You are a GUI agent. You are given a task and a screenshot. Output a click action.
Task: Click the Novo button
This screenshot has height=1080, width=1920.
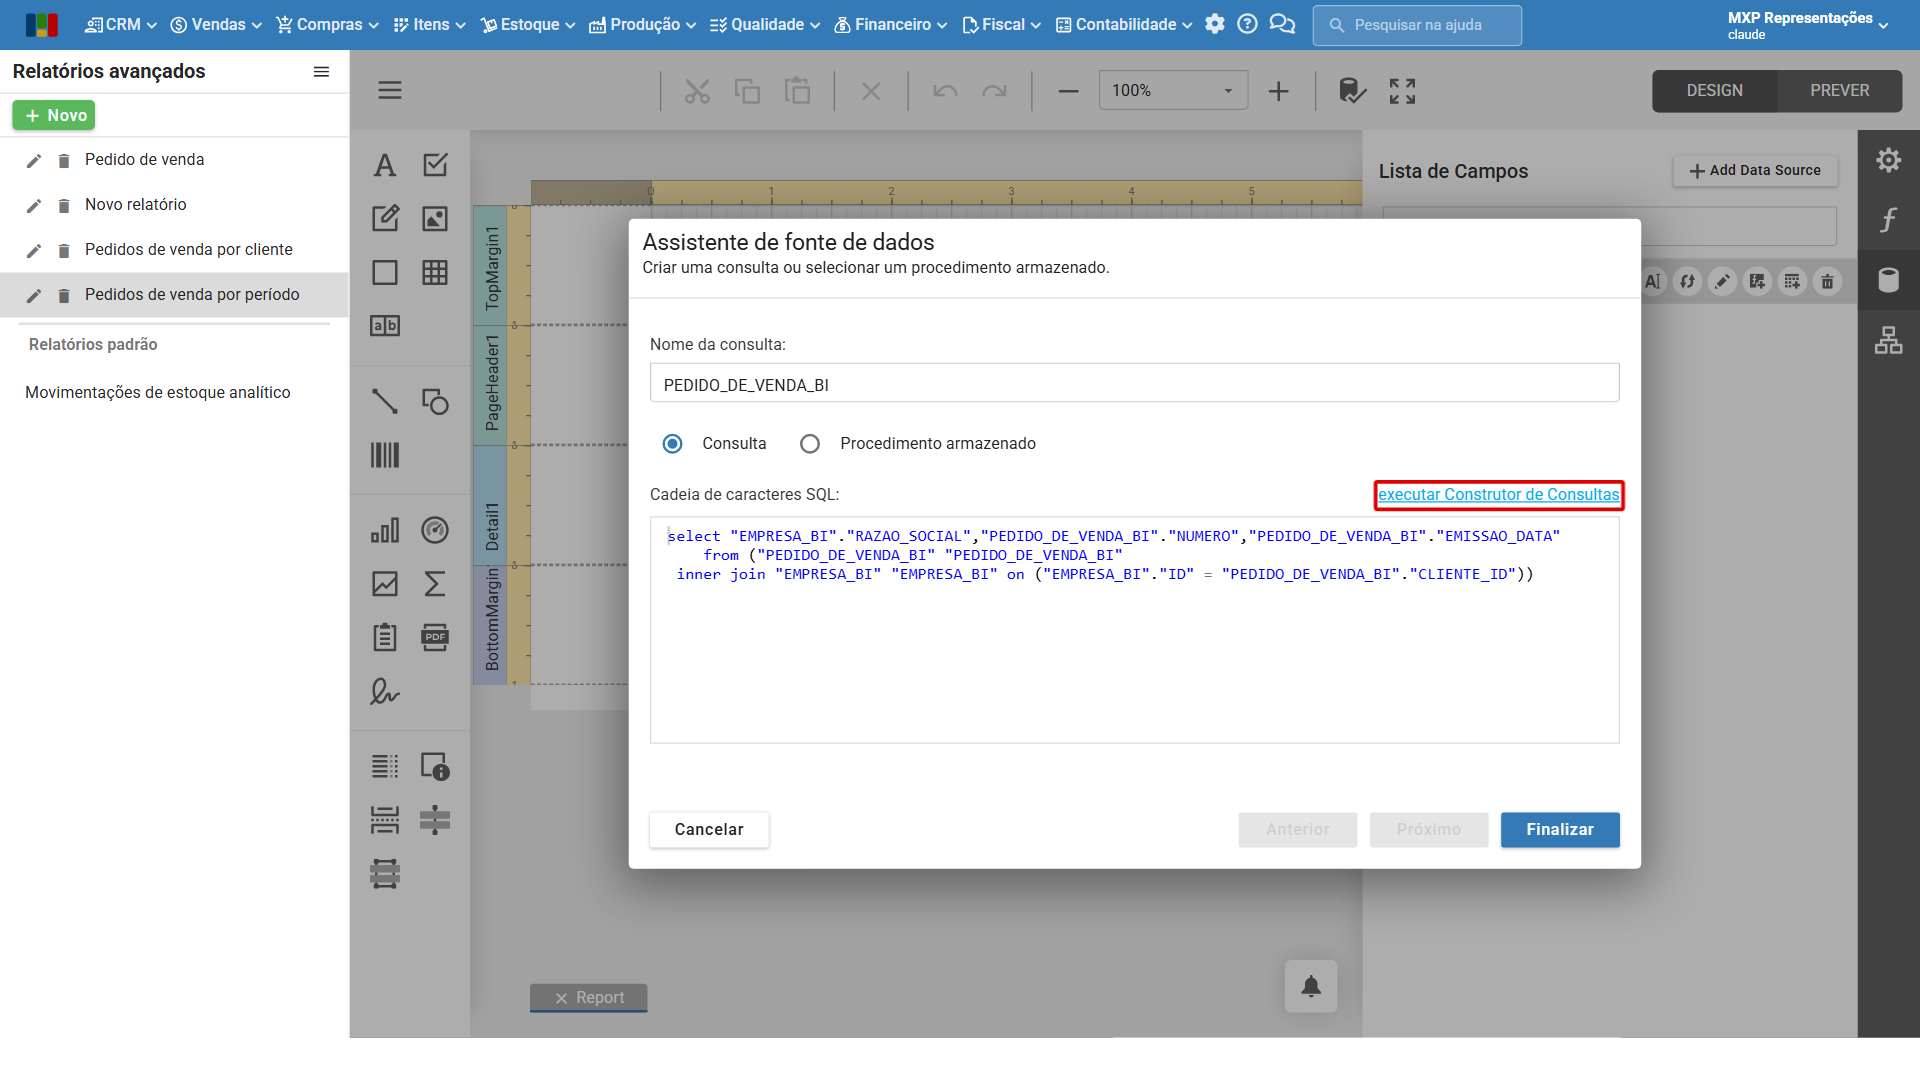coord(54,116)
